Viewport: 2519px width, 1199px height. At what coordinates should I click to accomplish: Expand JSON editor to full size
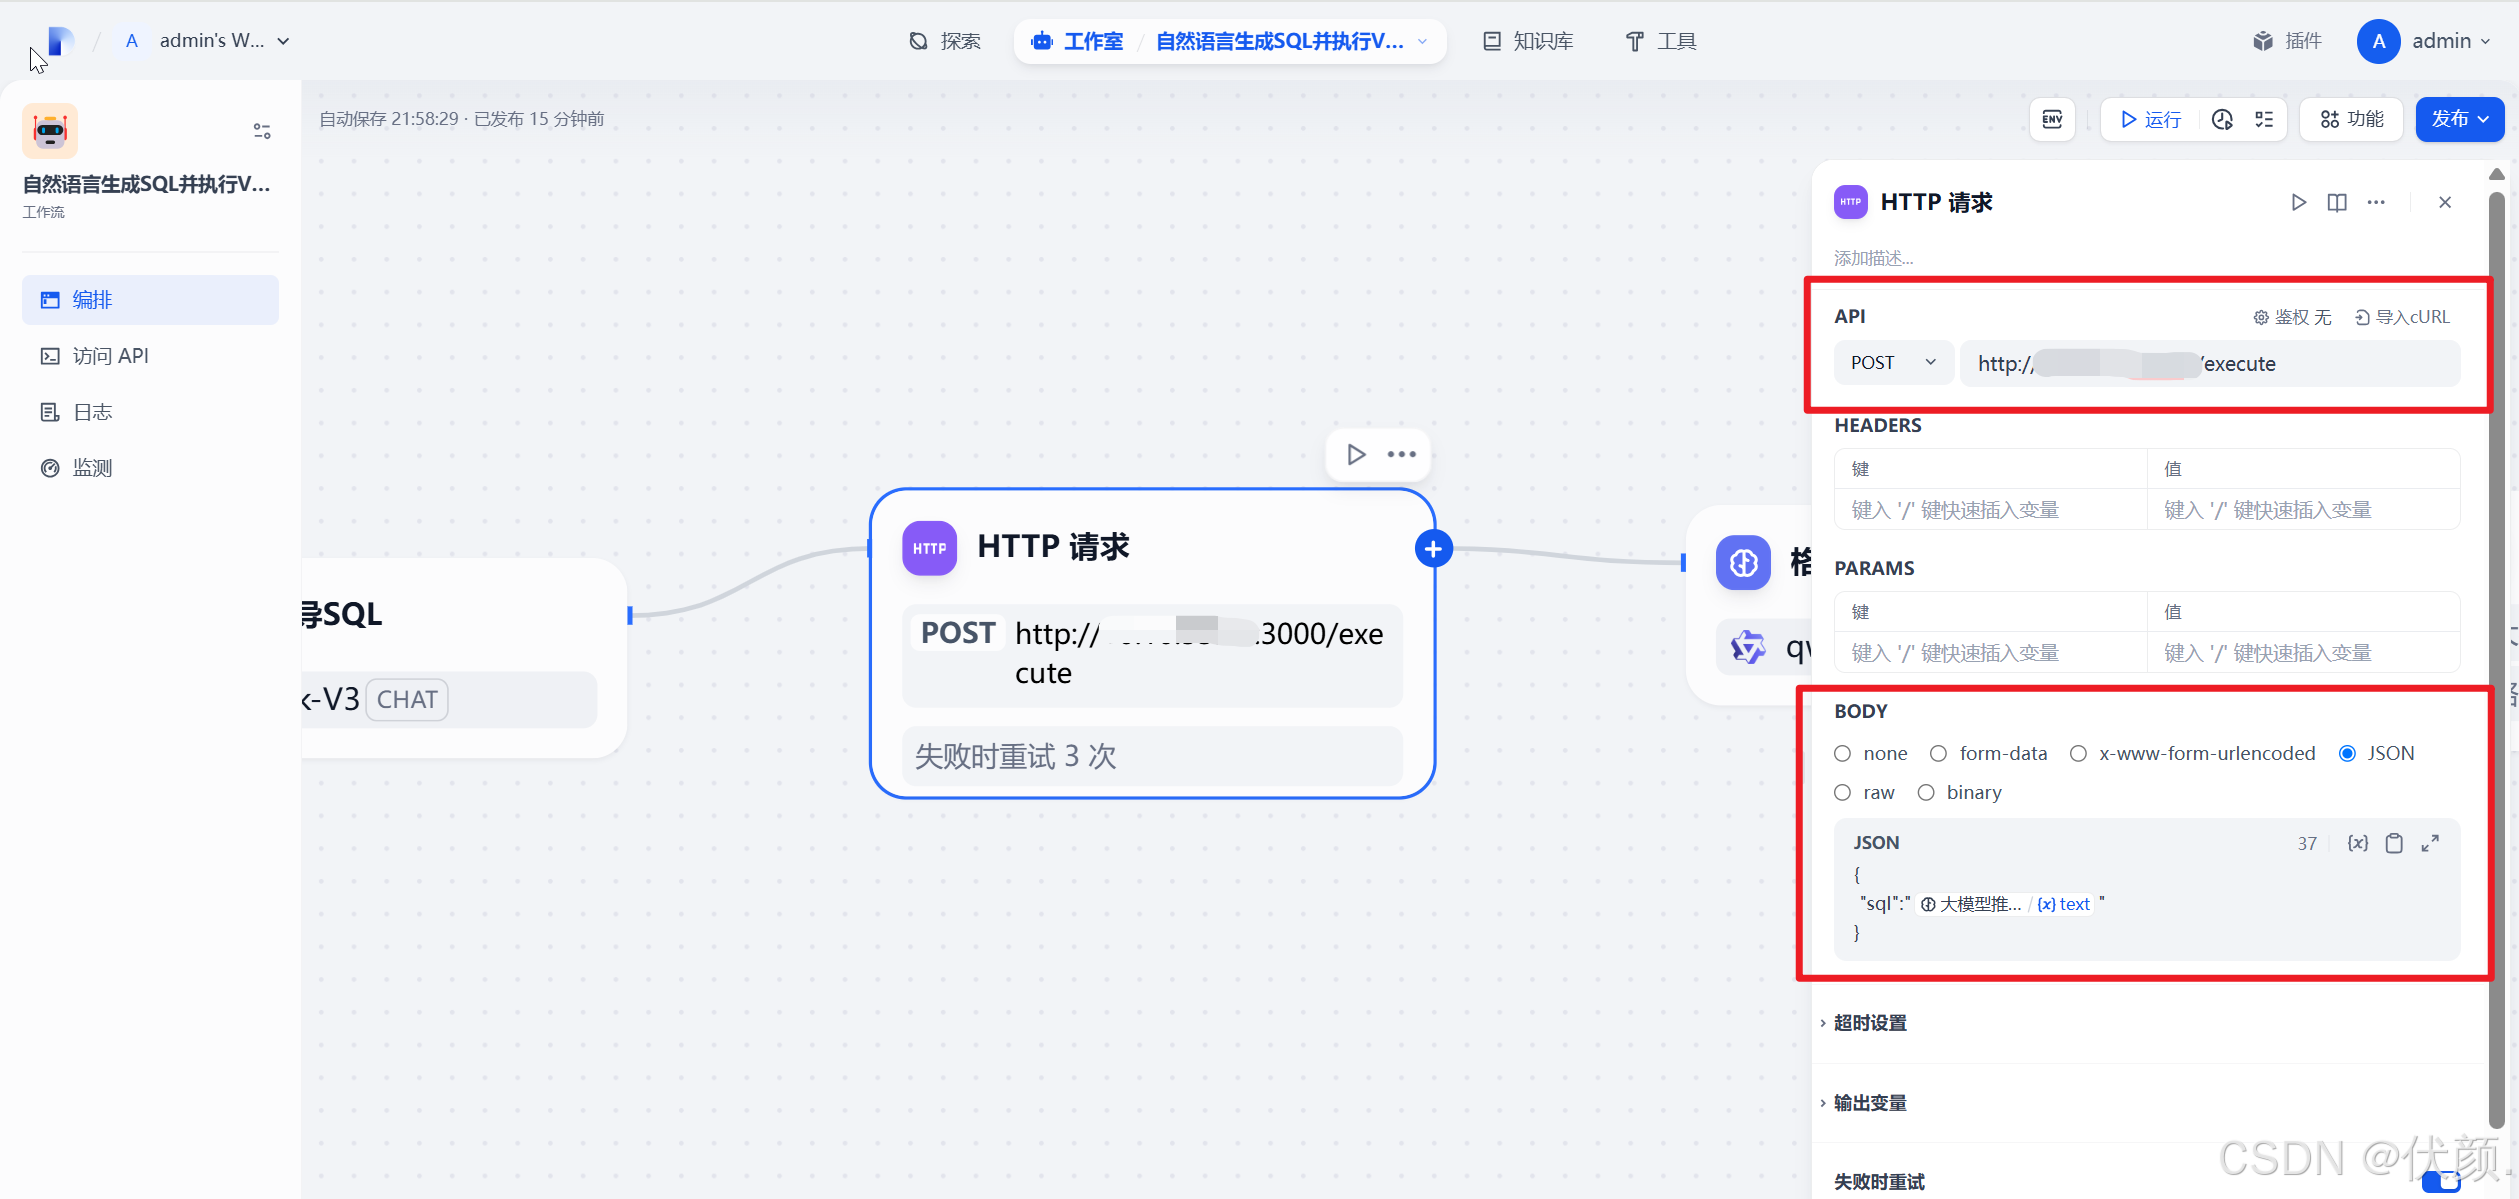(x=2430, y=843)
